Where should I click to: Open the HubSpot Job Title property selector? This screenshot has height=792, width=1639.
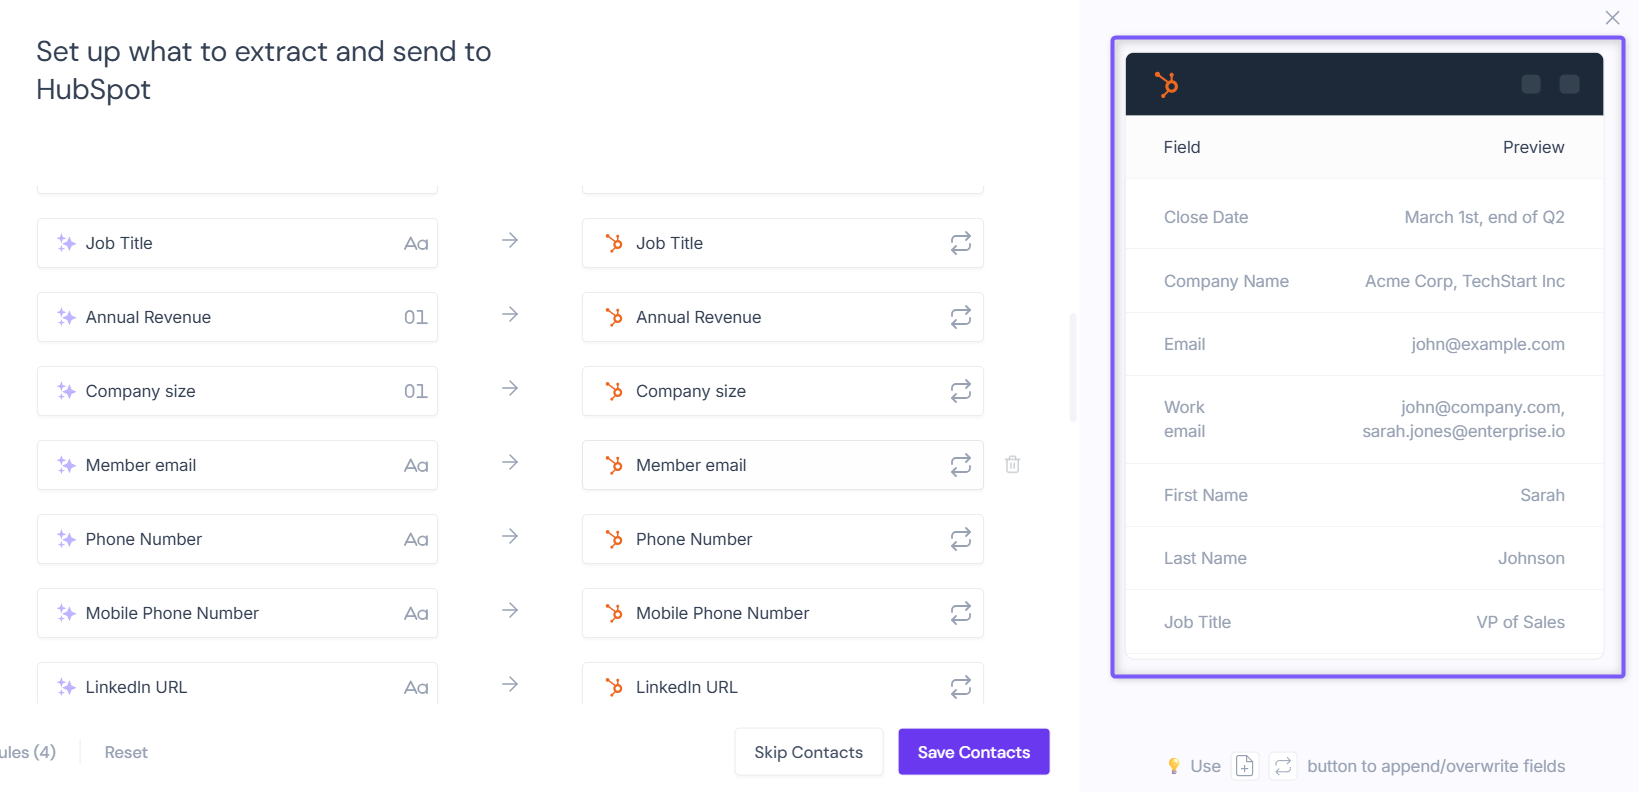coord(783,243)
